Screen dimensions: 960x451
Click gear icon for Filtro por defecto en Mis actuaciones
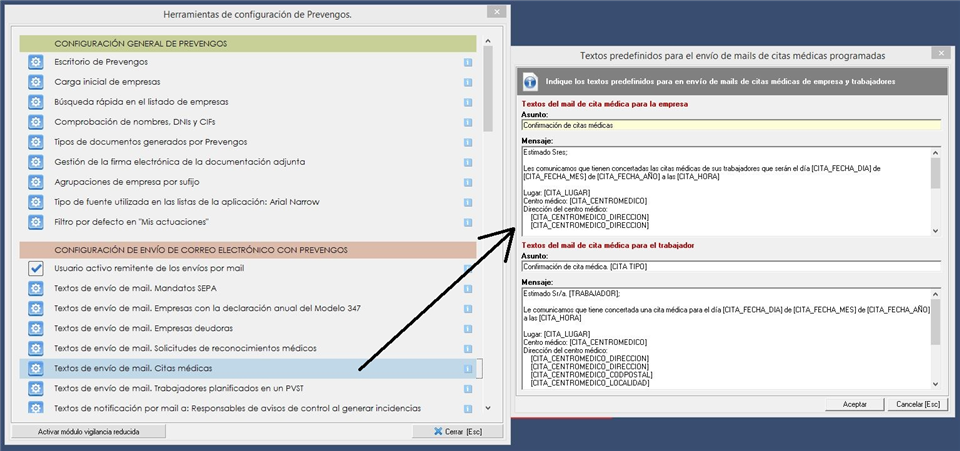click(36, 222)
